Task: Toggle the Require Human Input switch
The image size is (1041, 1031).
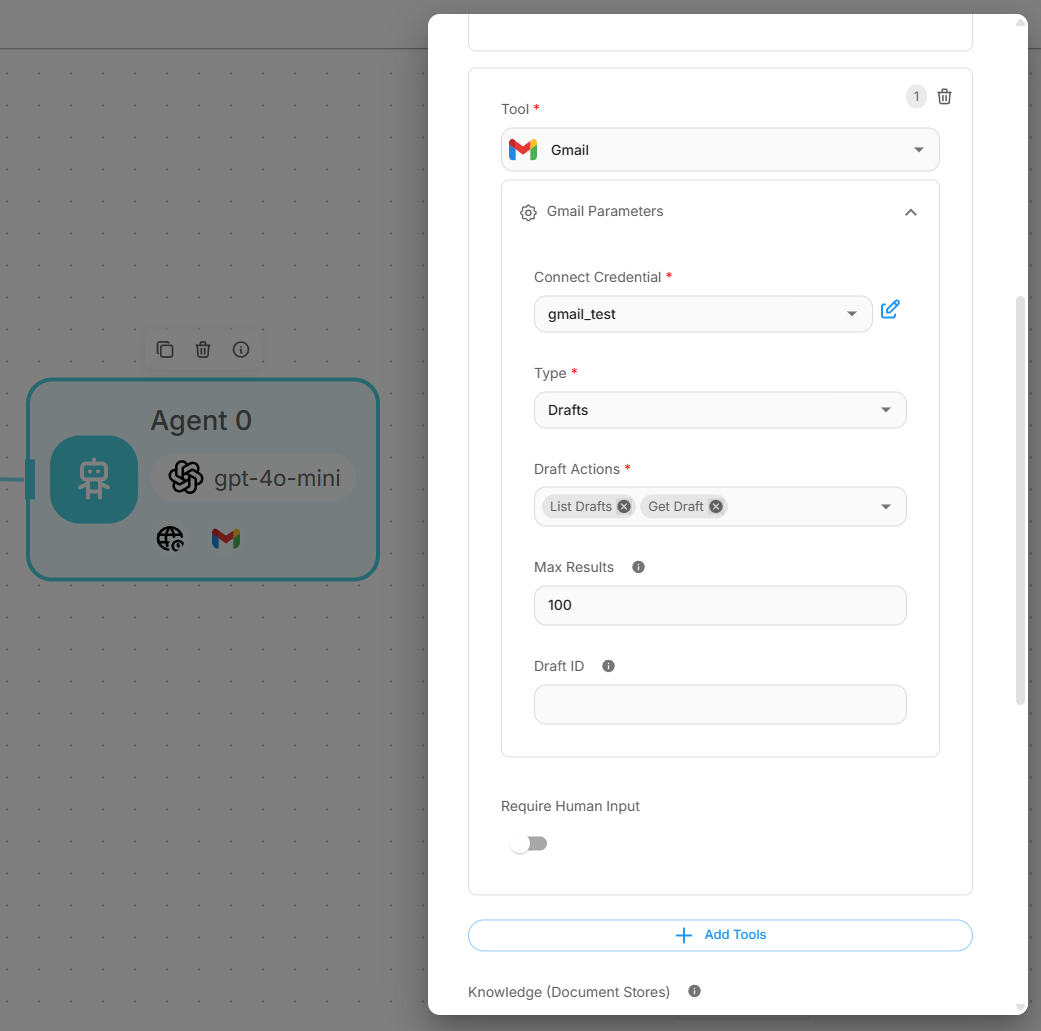Action: (x=528, y=844)
